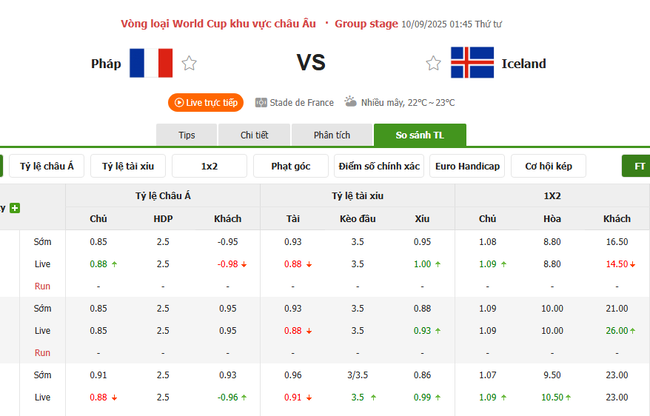Screen dimensions: 650x416
Task: Switch to the Tips tab
Action: click(186, 135)
